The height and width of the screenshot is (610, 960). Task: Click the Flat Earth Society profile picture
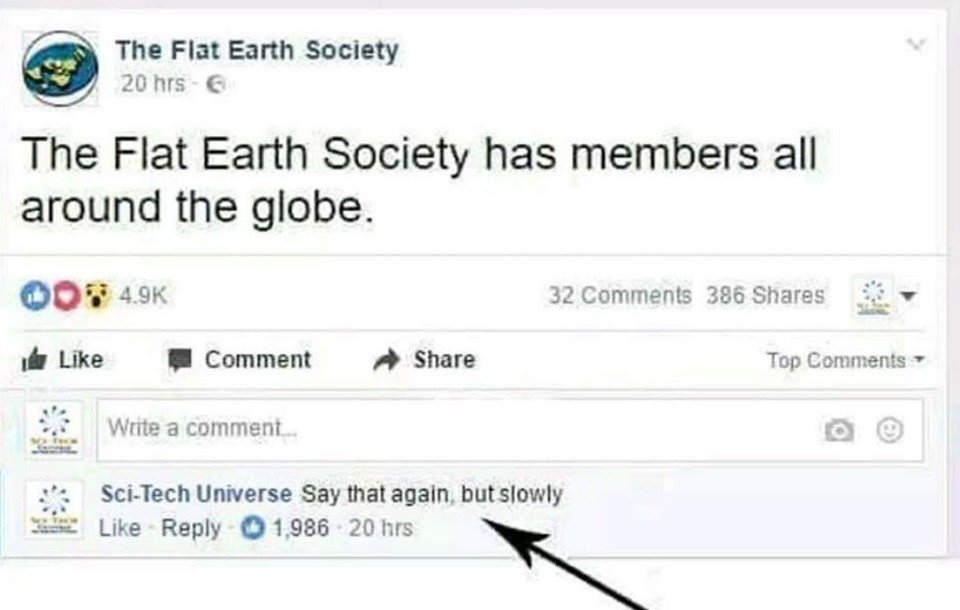tap(60, 67)
